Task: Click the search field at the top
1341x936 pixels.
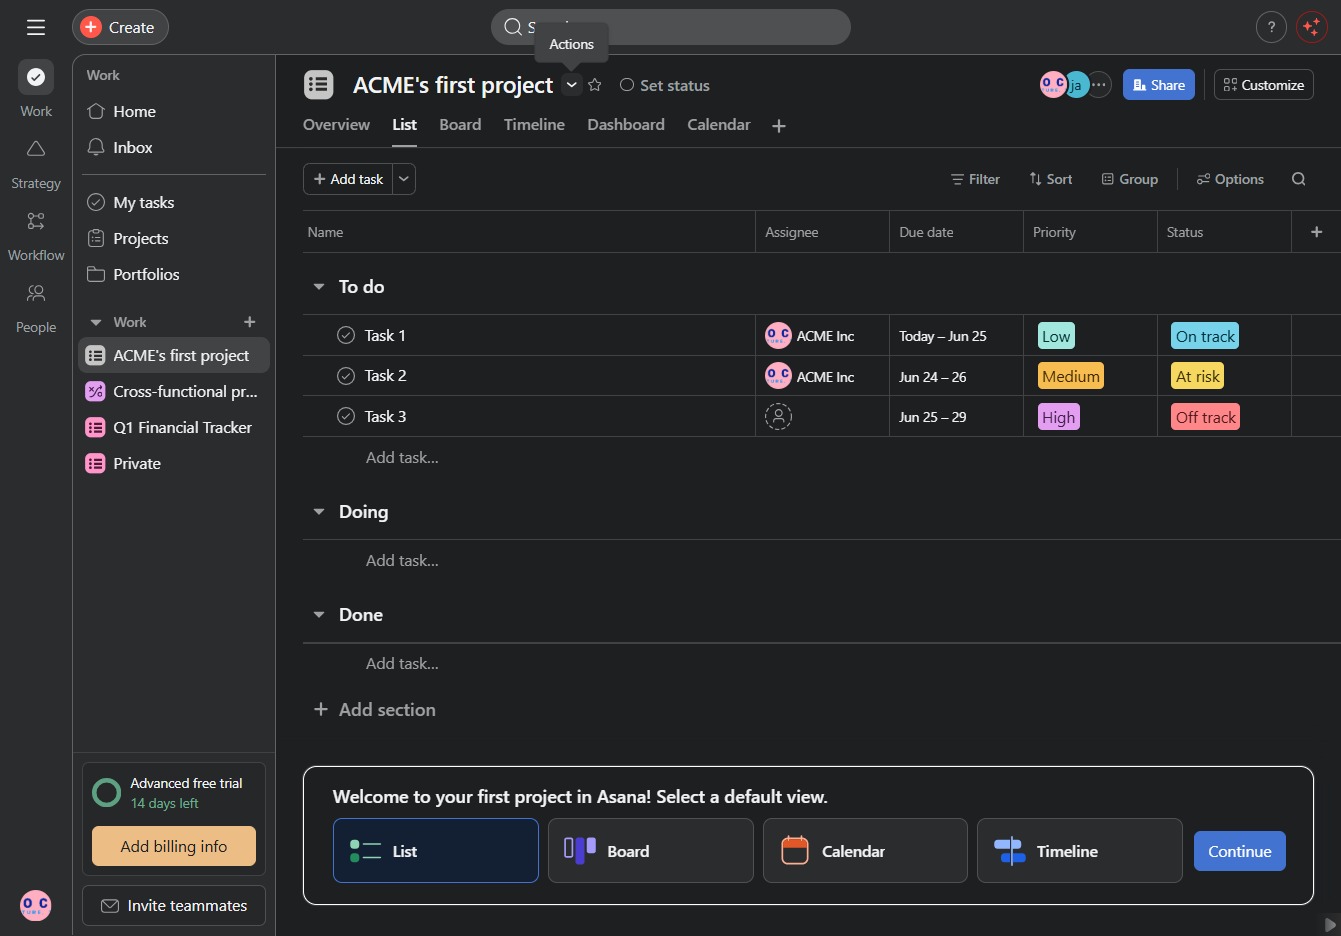Action: coord(671,27)
